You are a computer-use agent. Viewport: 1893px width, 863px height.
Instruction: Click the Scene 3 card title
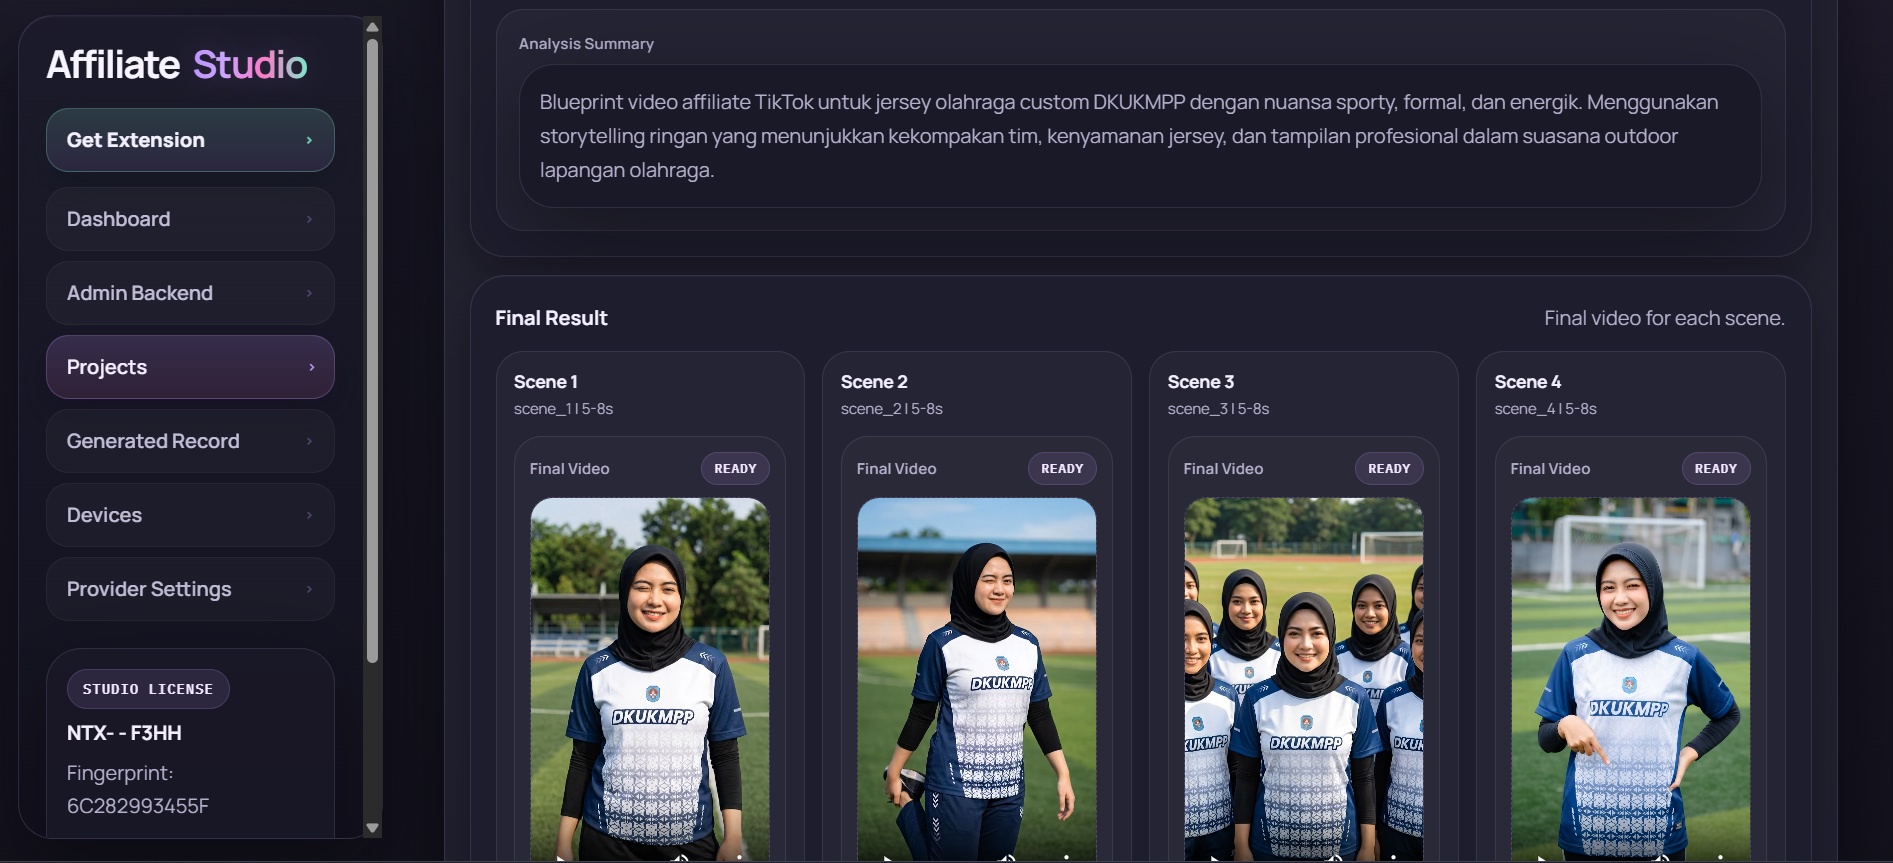[1201, 382]
